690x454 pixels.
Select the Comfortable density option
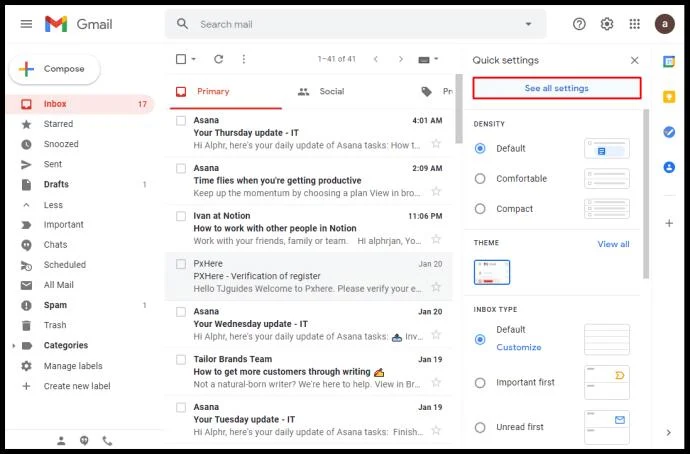click(x=480, y=179)
